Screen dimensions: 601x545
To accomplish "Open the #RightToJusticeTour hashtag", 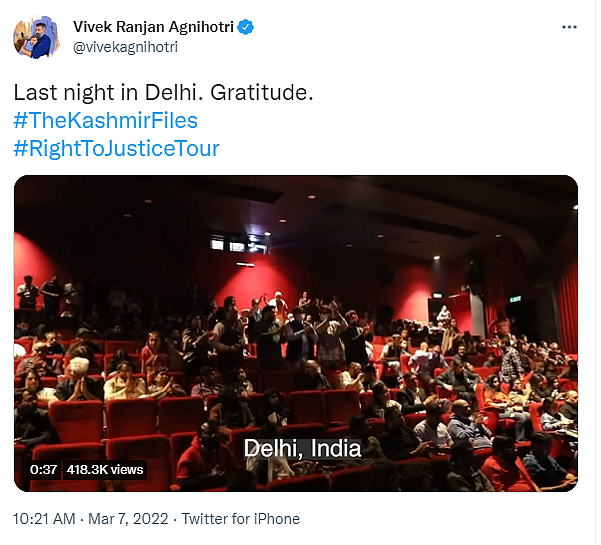I will coord(116,149).
